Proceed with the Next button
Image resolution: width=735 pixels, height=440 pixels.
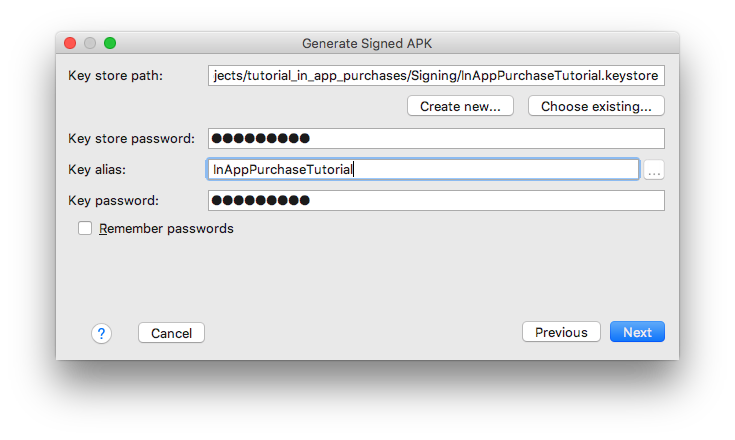[637, 332]
